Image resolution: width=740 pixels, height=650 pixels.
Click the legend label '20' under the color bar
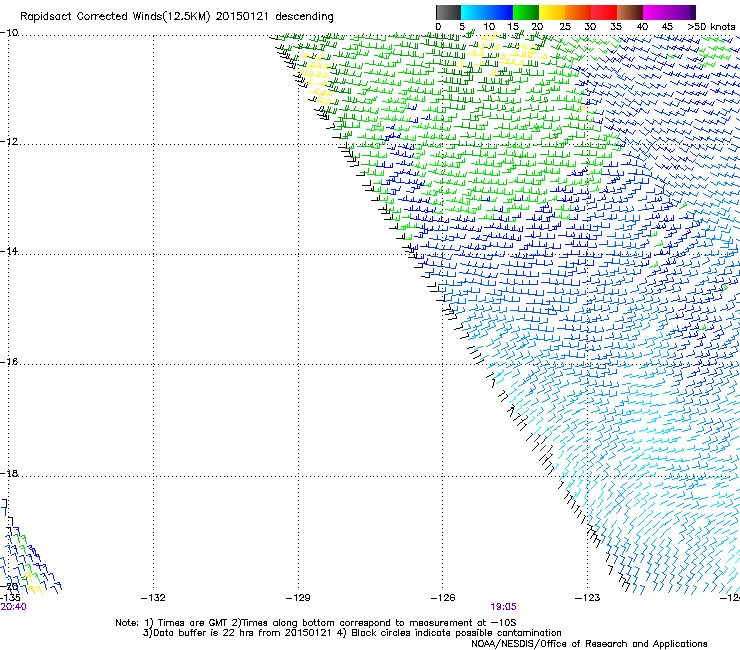537,27
